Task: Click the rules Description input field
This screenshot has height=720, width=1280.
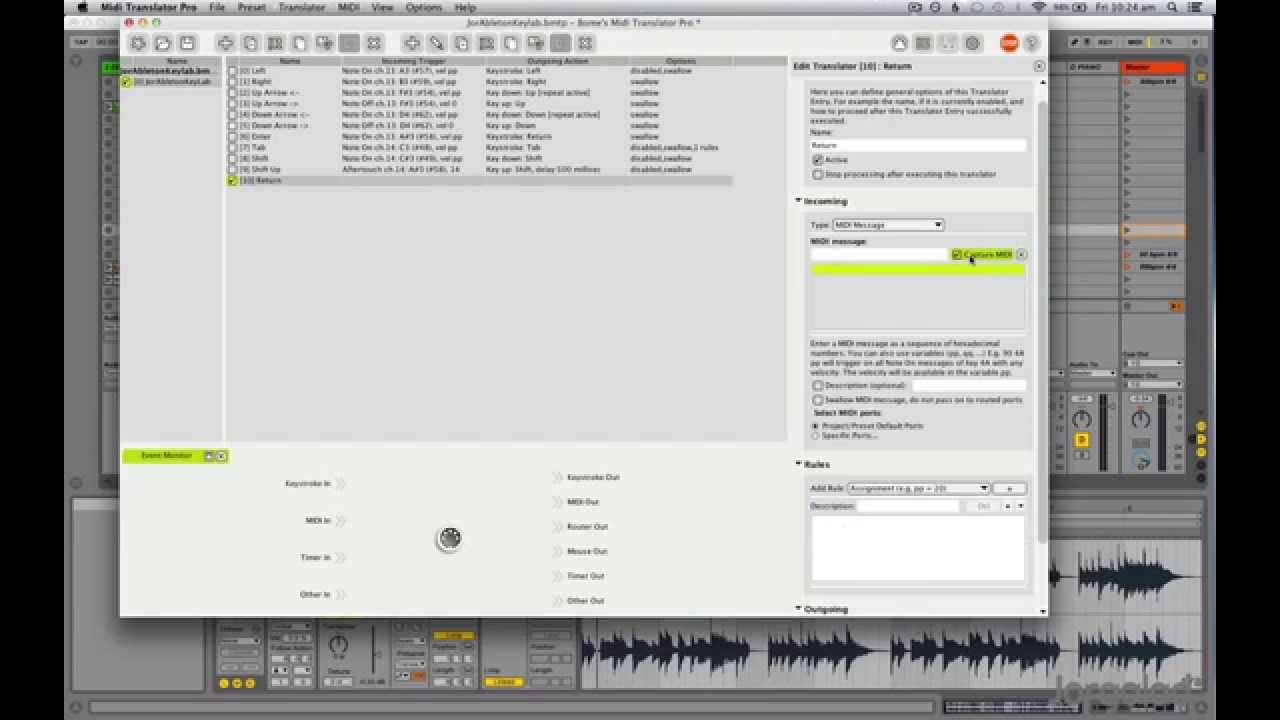Action: pos(908,506)
